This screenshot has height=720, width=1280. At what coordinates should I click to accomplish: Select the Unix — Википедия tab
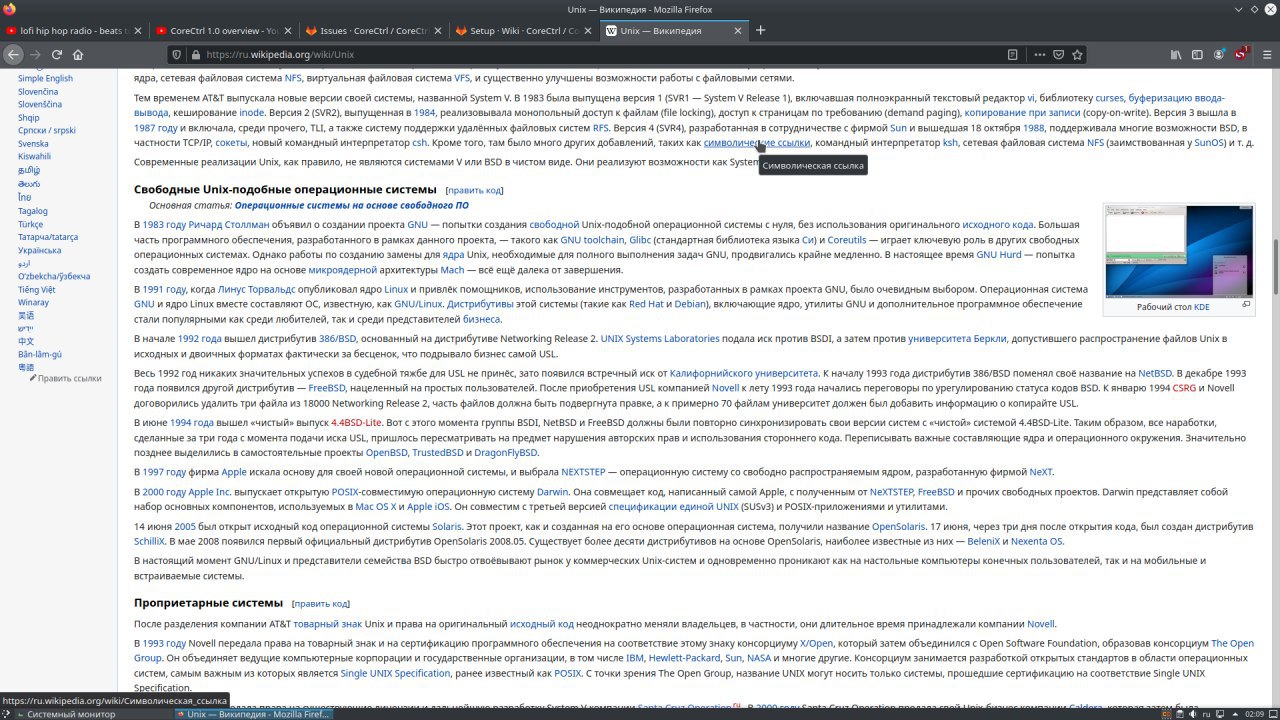coord(673,31)
